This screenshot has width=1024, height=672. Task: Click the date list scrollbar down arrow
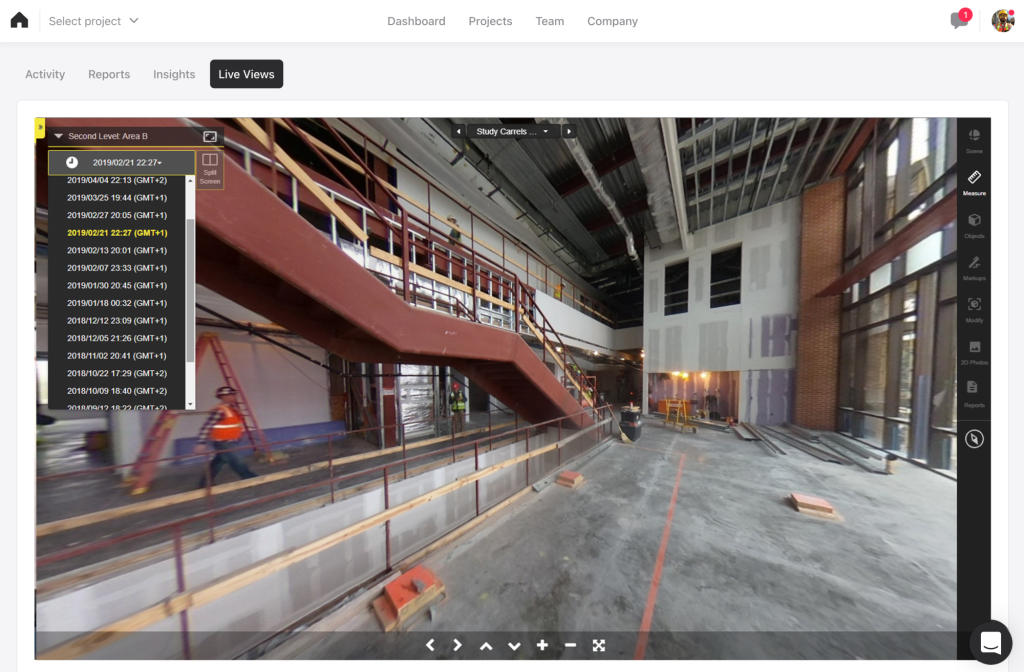coord(190,404)
